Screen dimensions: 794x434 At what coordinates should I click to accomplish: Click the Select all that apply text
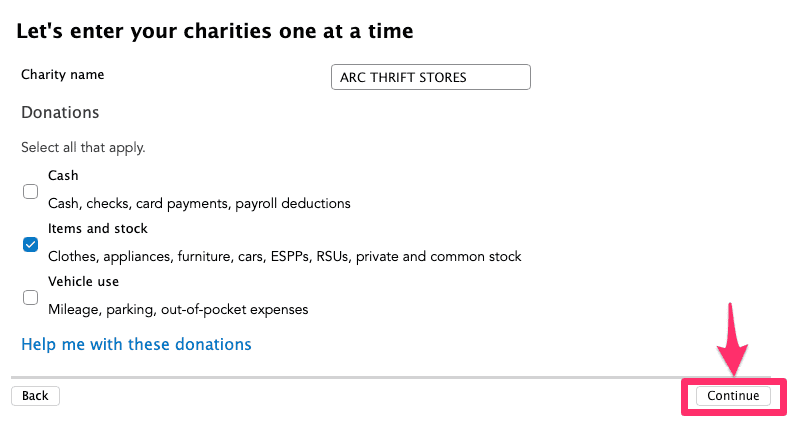pyautogui.click(x=83, y=147)
